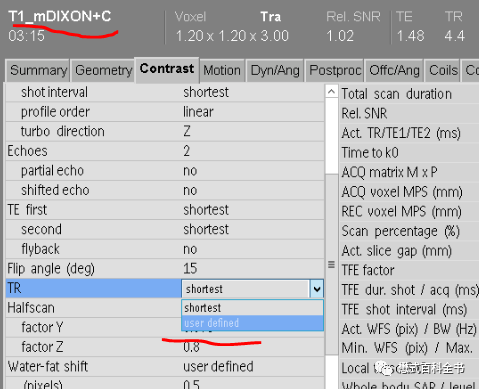
Task: Select the profile order value 'linear'
Action: click(198, 112)
